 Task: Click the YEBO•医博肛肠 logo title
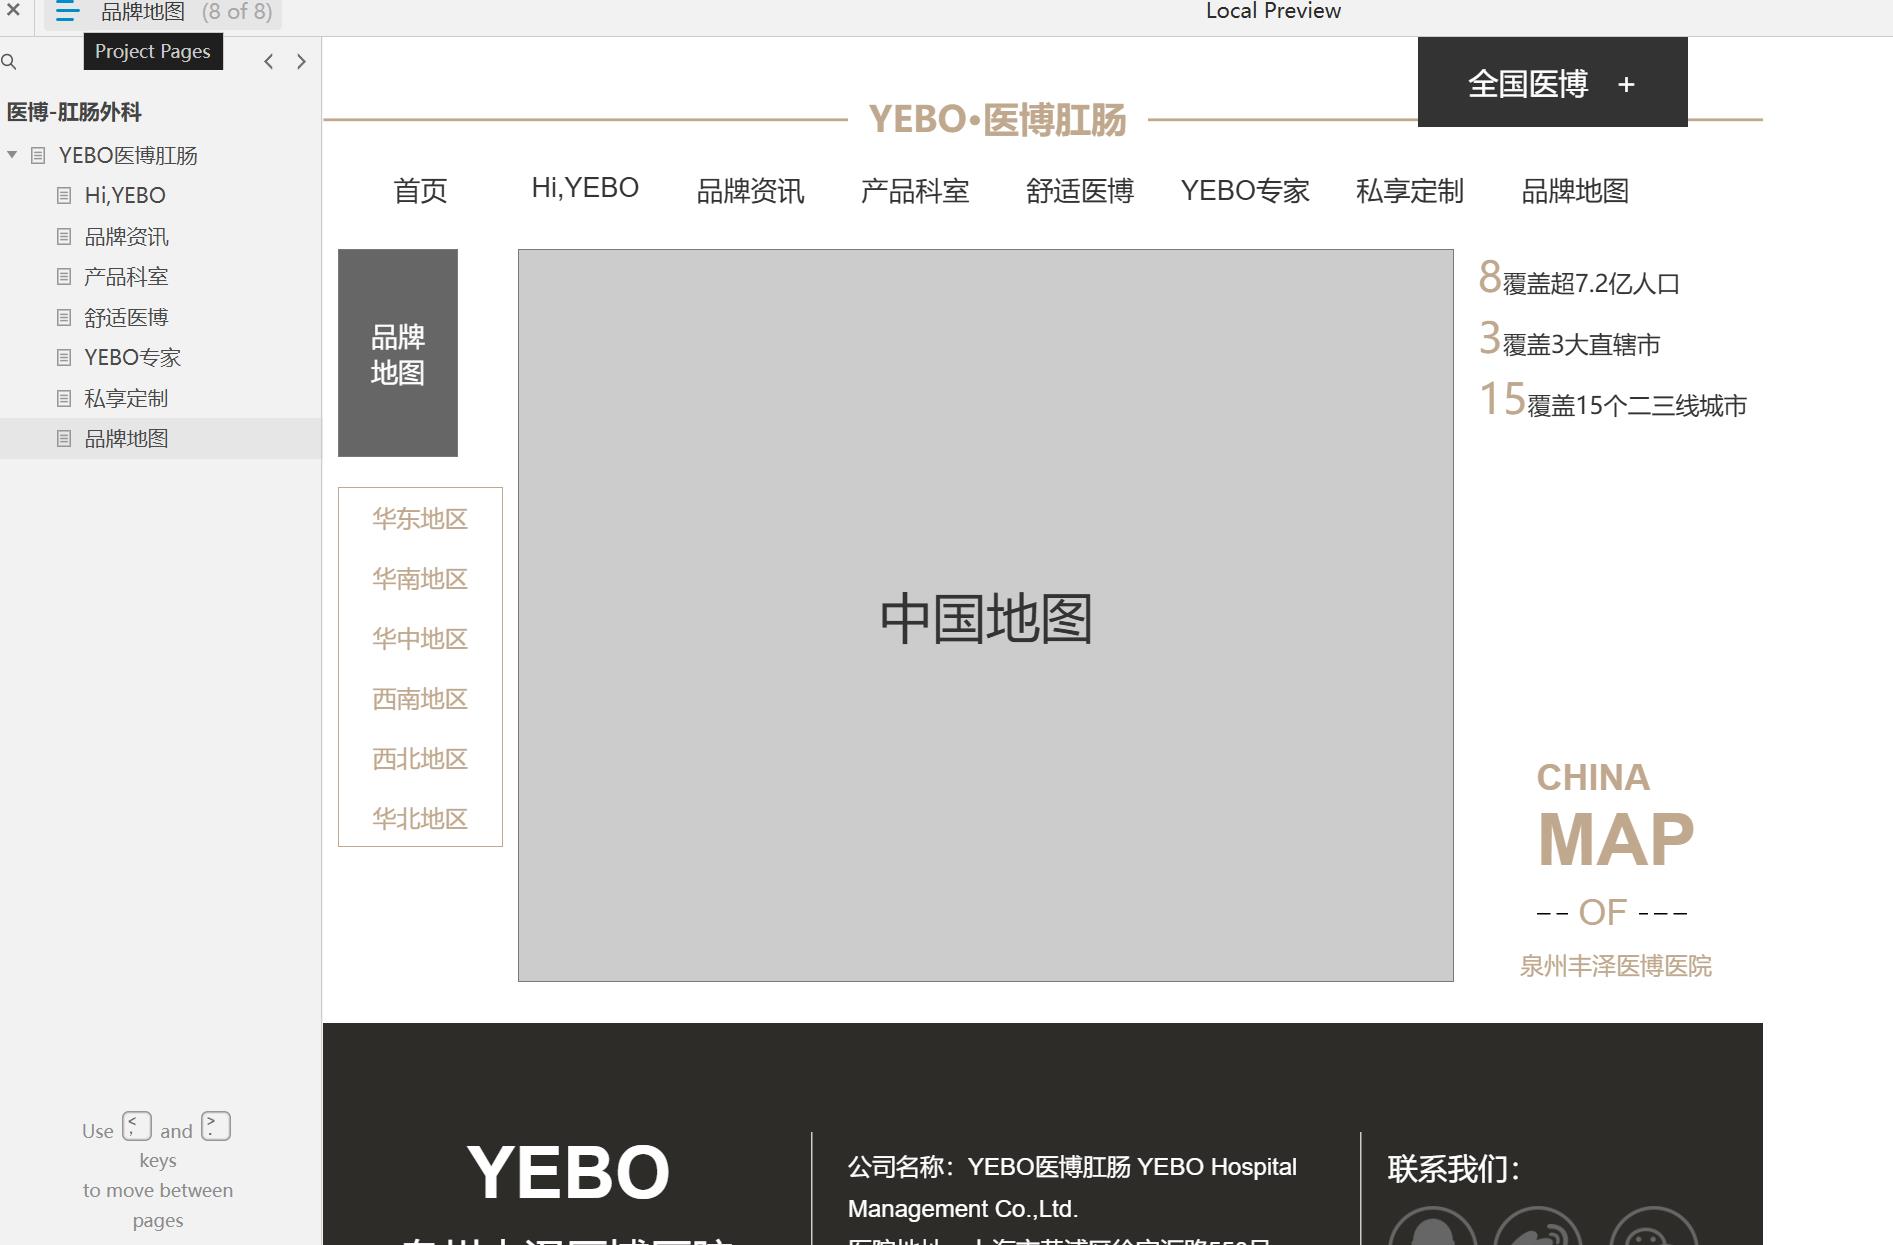(997, 120)
